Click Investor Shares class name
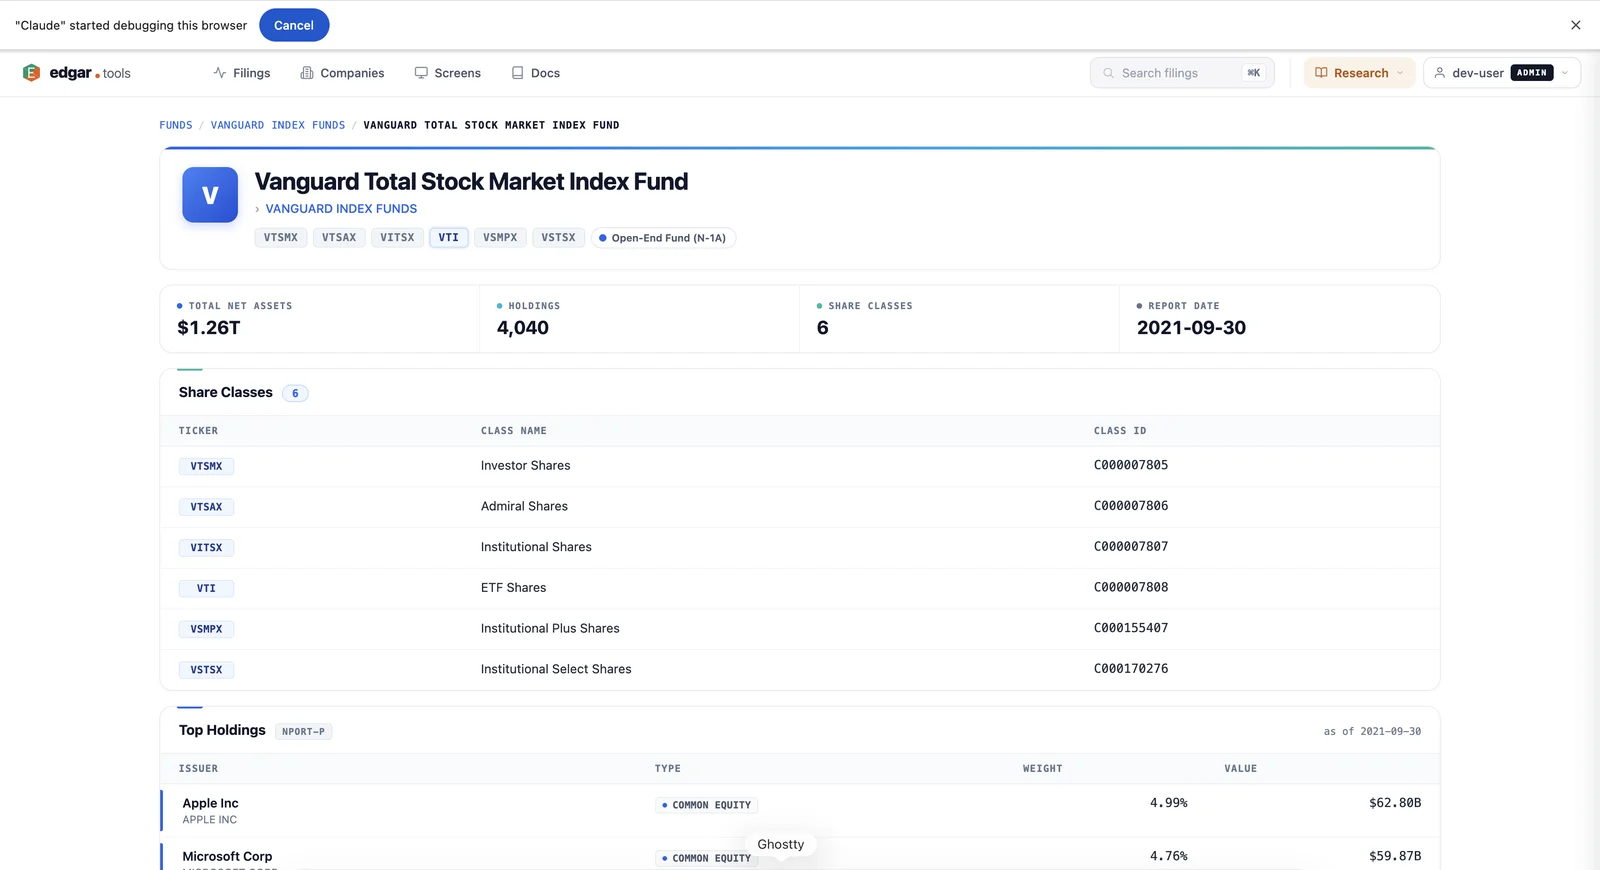1600x870 pixels. pyautogui.click(x=526, y=466)
